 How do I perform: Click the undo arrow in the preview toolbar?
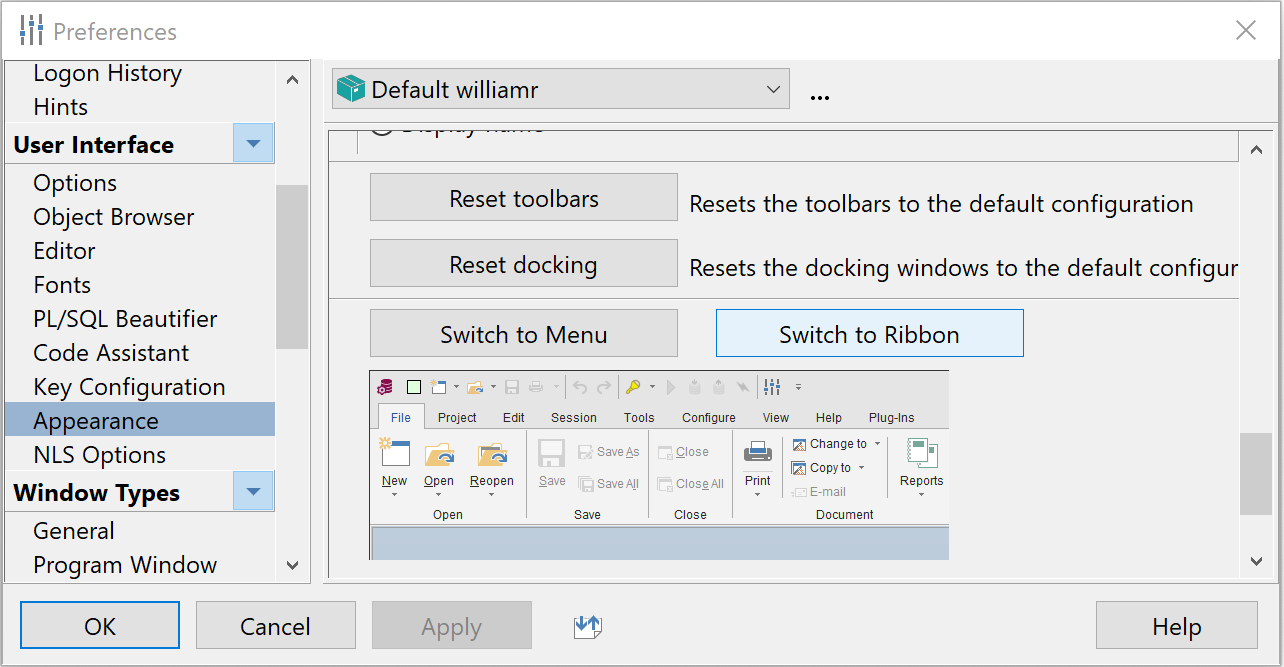tap(580, 387)
